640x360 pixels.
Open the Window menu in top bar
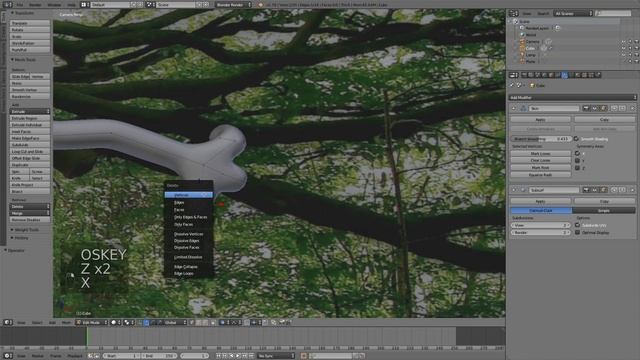pos(54,4)
